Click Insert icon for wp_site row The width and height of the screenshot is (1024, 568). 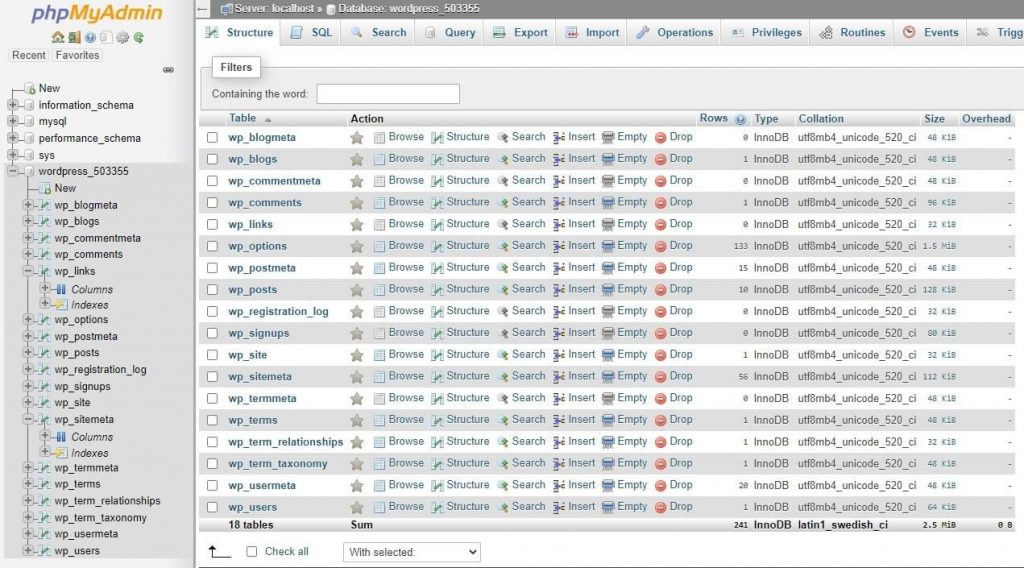(559, 355)
